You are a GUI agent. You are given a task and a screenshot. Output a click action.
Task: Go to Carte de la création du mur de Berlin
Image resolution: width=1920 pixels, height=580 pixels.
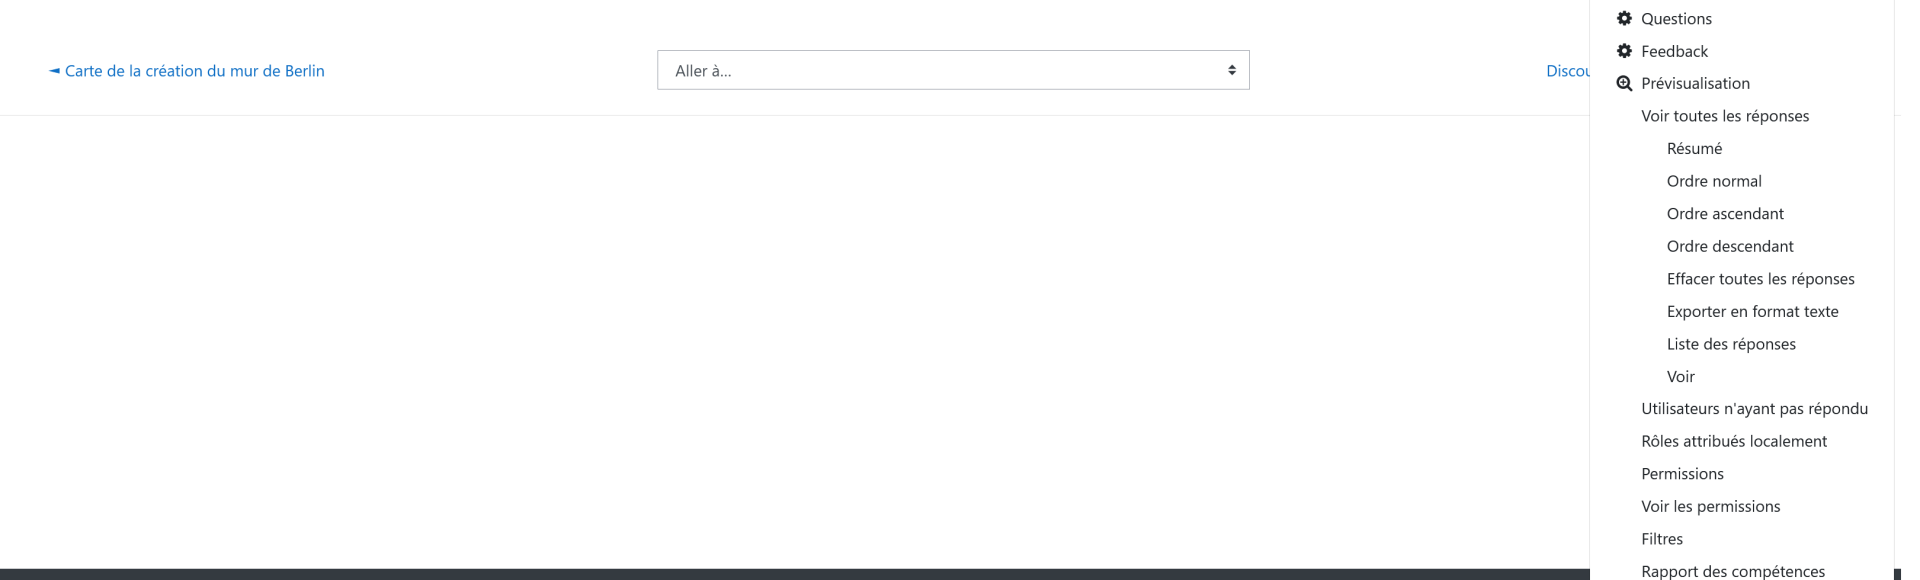187,71
